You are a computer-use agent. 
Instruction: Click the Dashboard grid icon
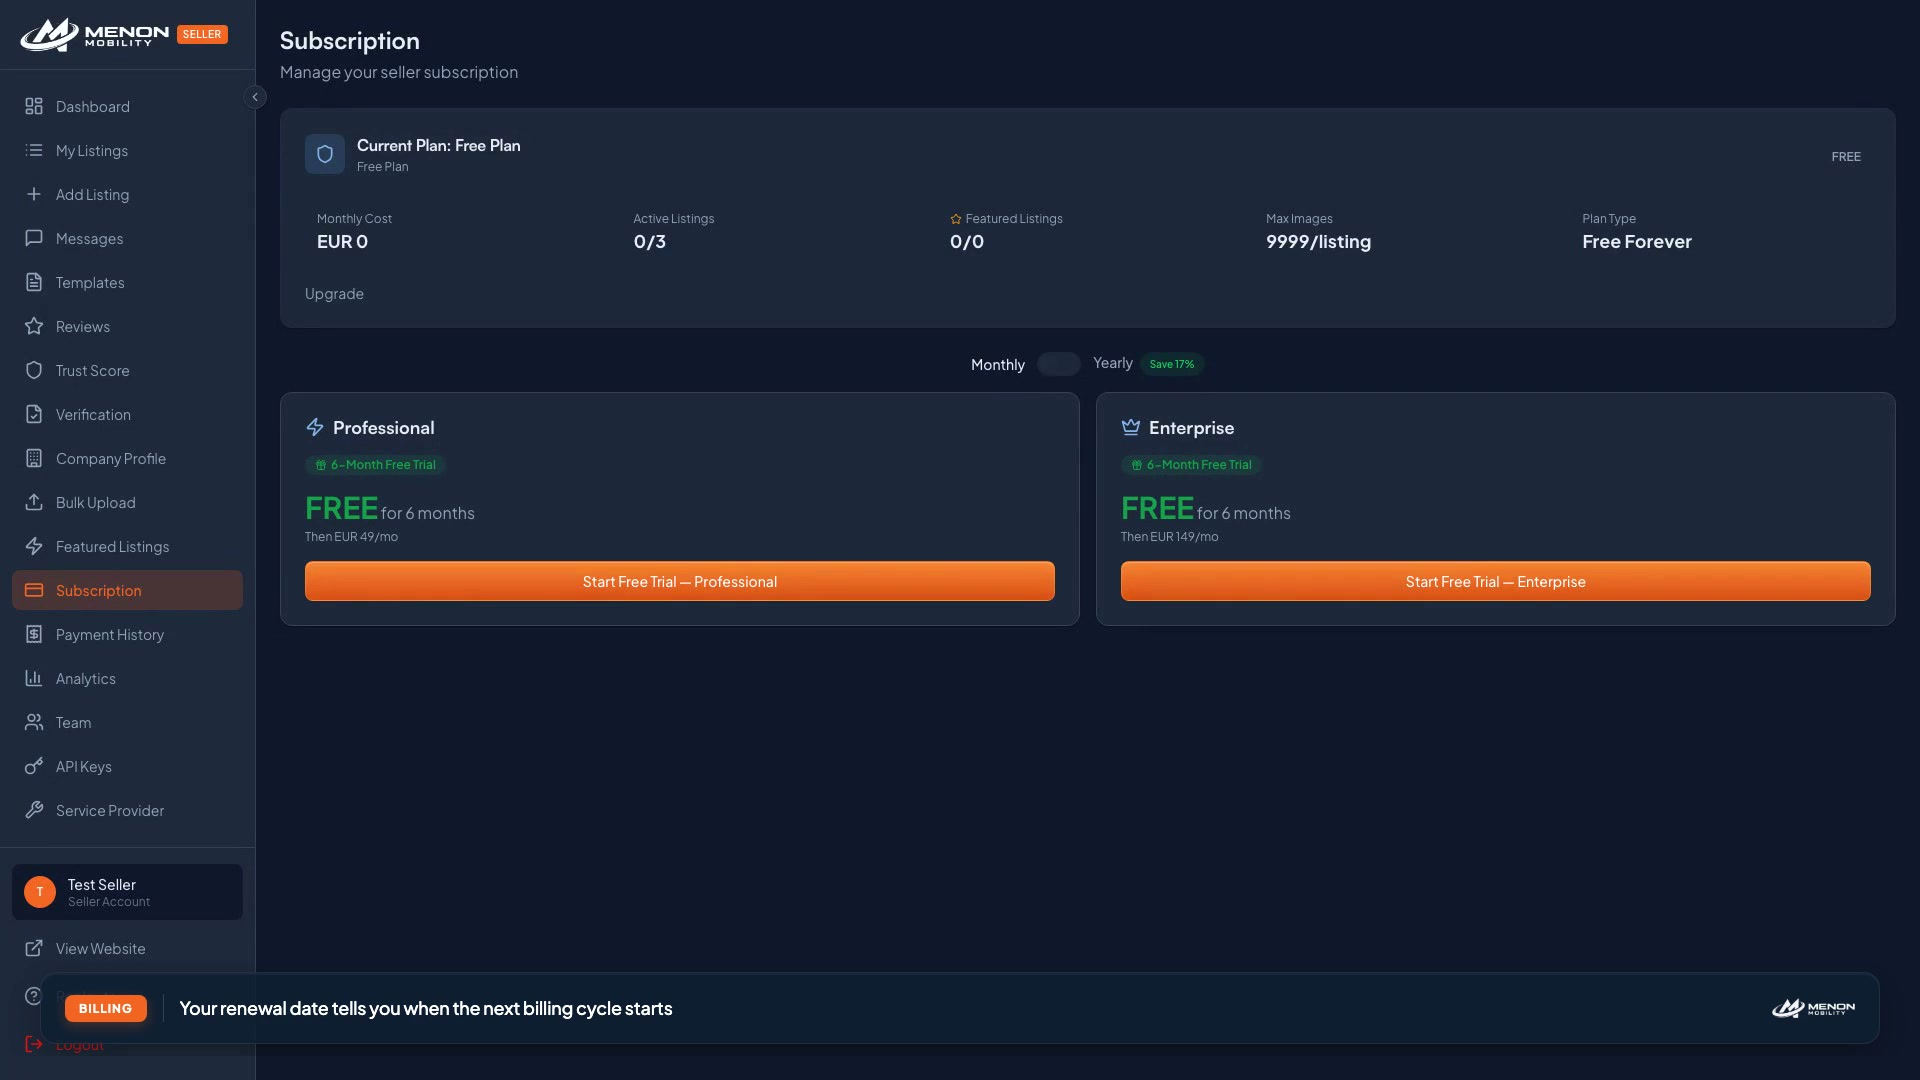click(x=34, y=106)
